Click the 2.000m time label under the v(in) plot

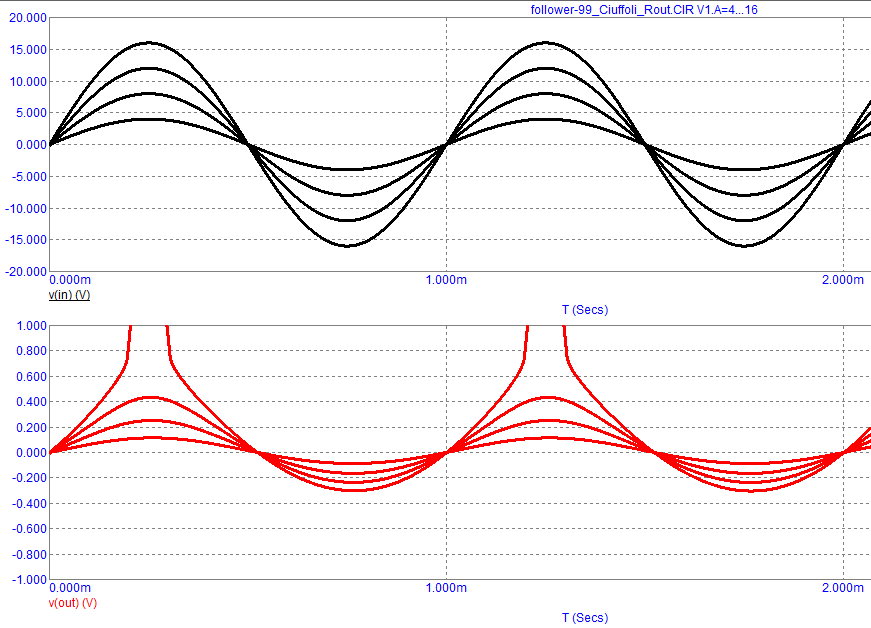coord(843,280)
